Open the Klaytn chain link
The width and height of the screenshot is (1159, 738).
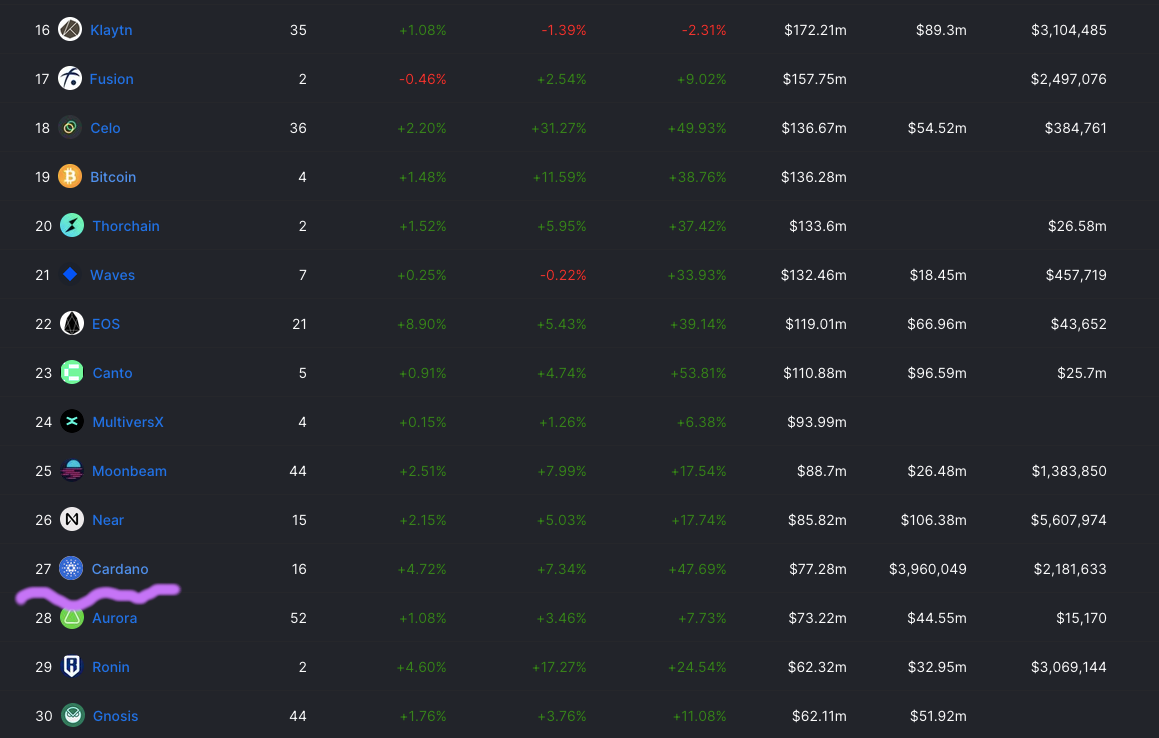click(x=111, y=30)
